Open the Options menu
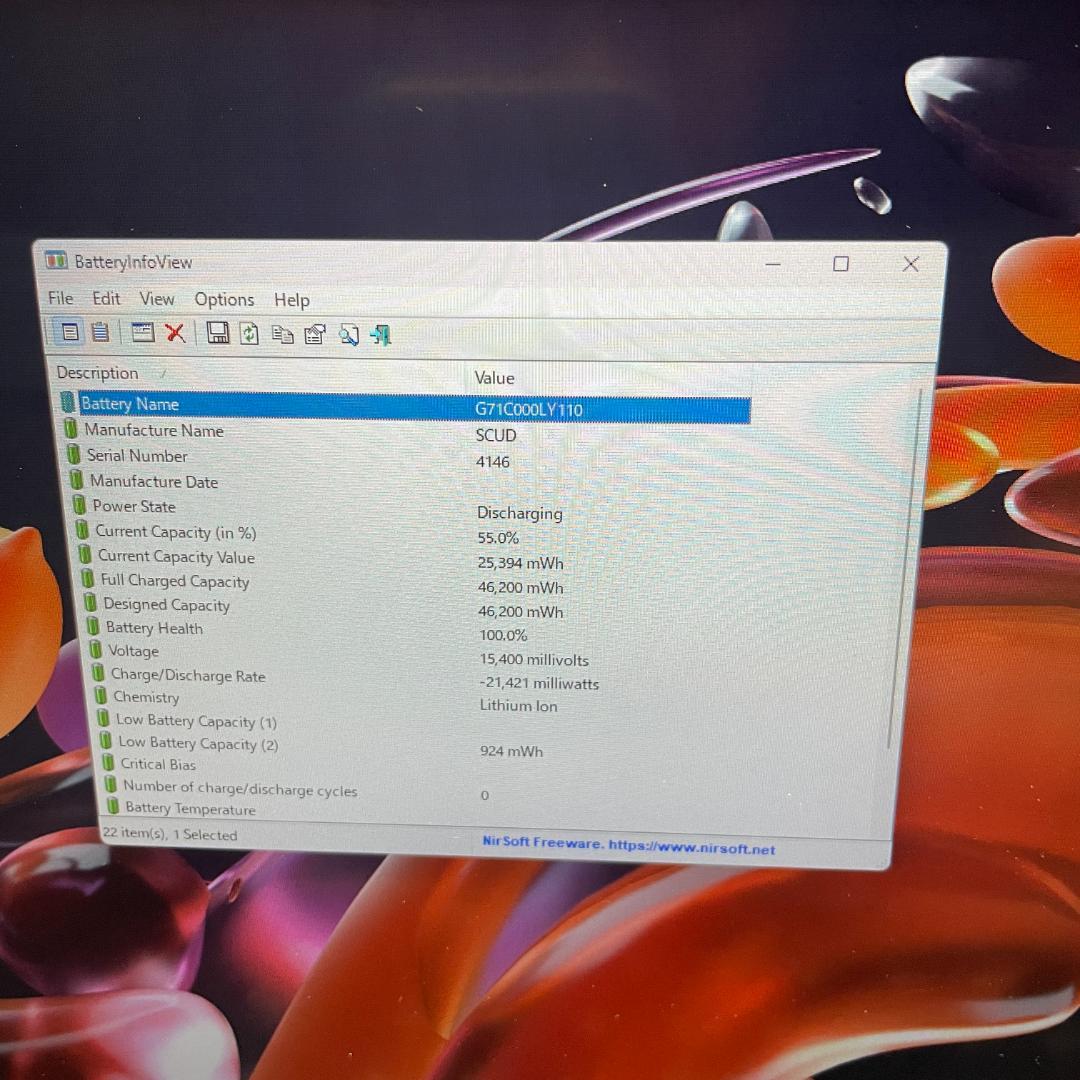Screen dimensions: 1080x1080 224,300
